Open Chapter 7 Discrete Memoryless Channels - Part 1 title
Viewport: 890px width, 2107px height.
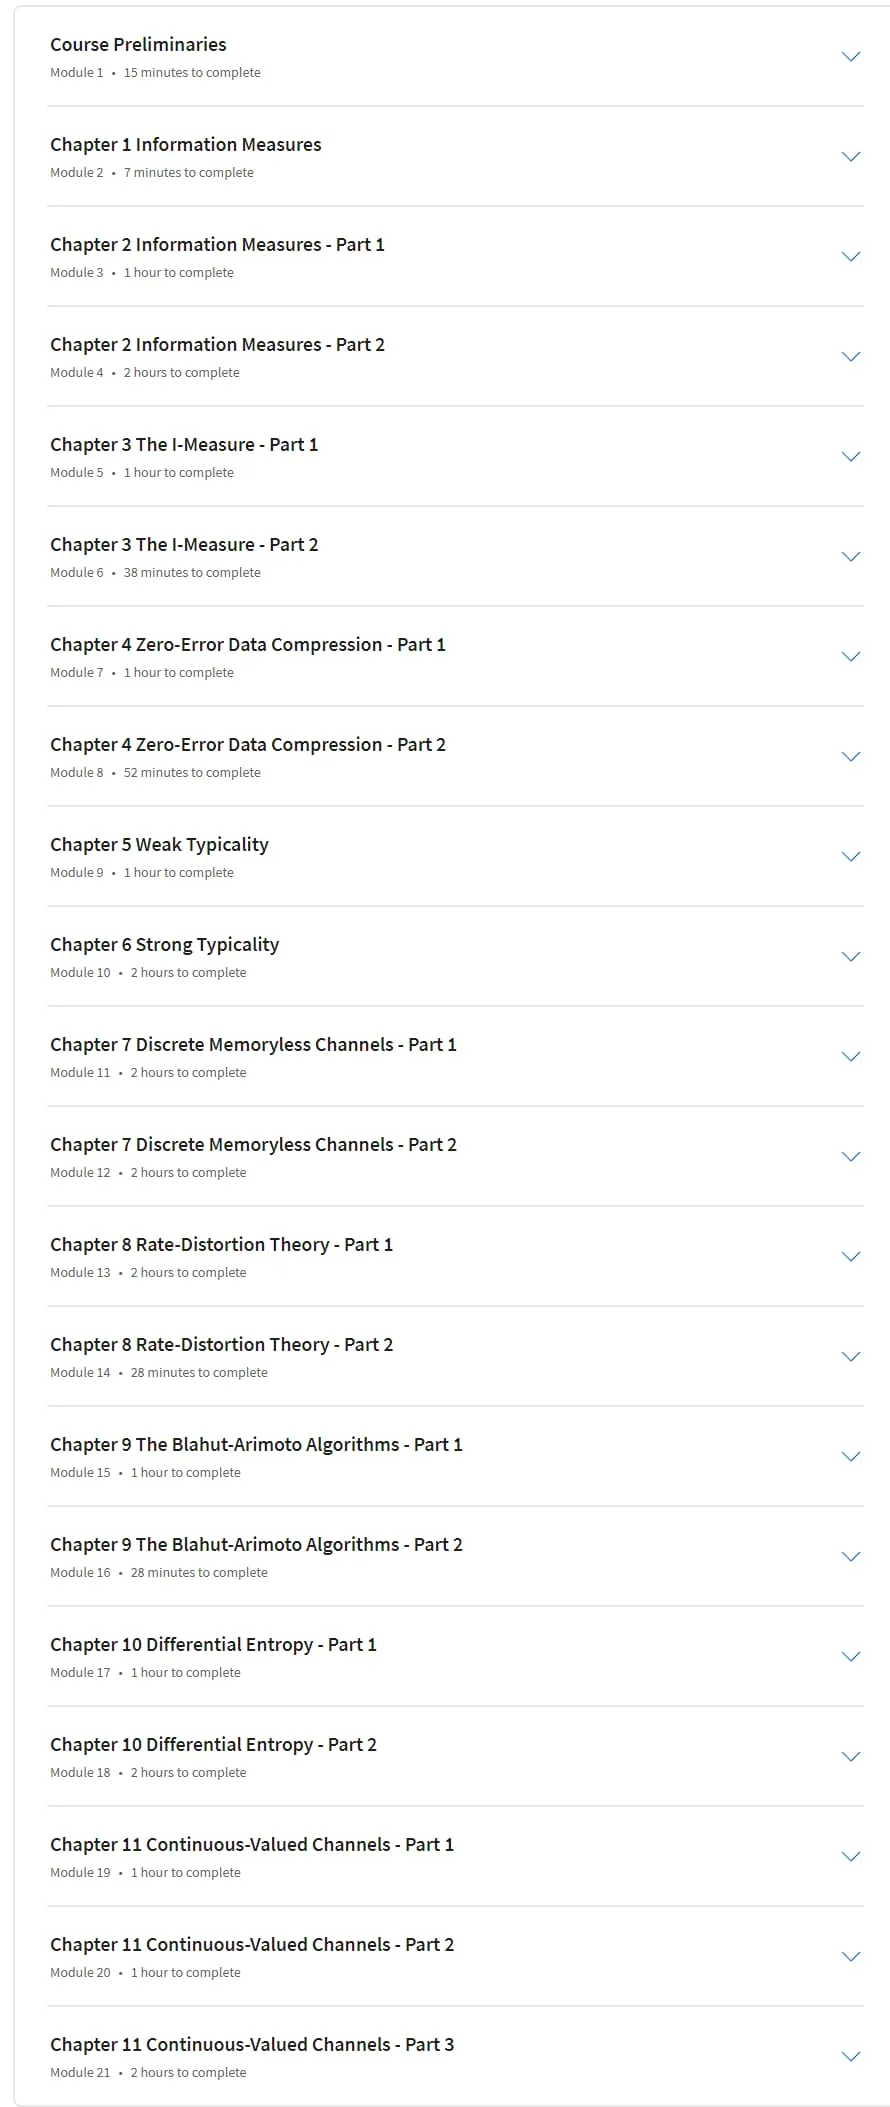coord(253,1045)
